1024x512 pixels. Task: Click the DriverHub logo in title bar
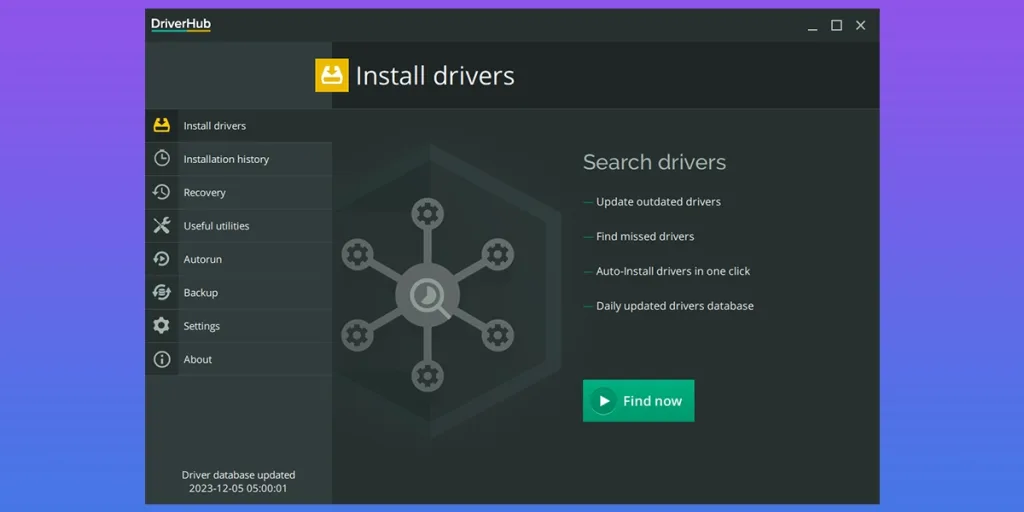tap(181, 25)
